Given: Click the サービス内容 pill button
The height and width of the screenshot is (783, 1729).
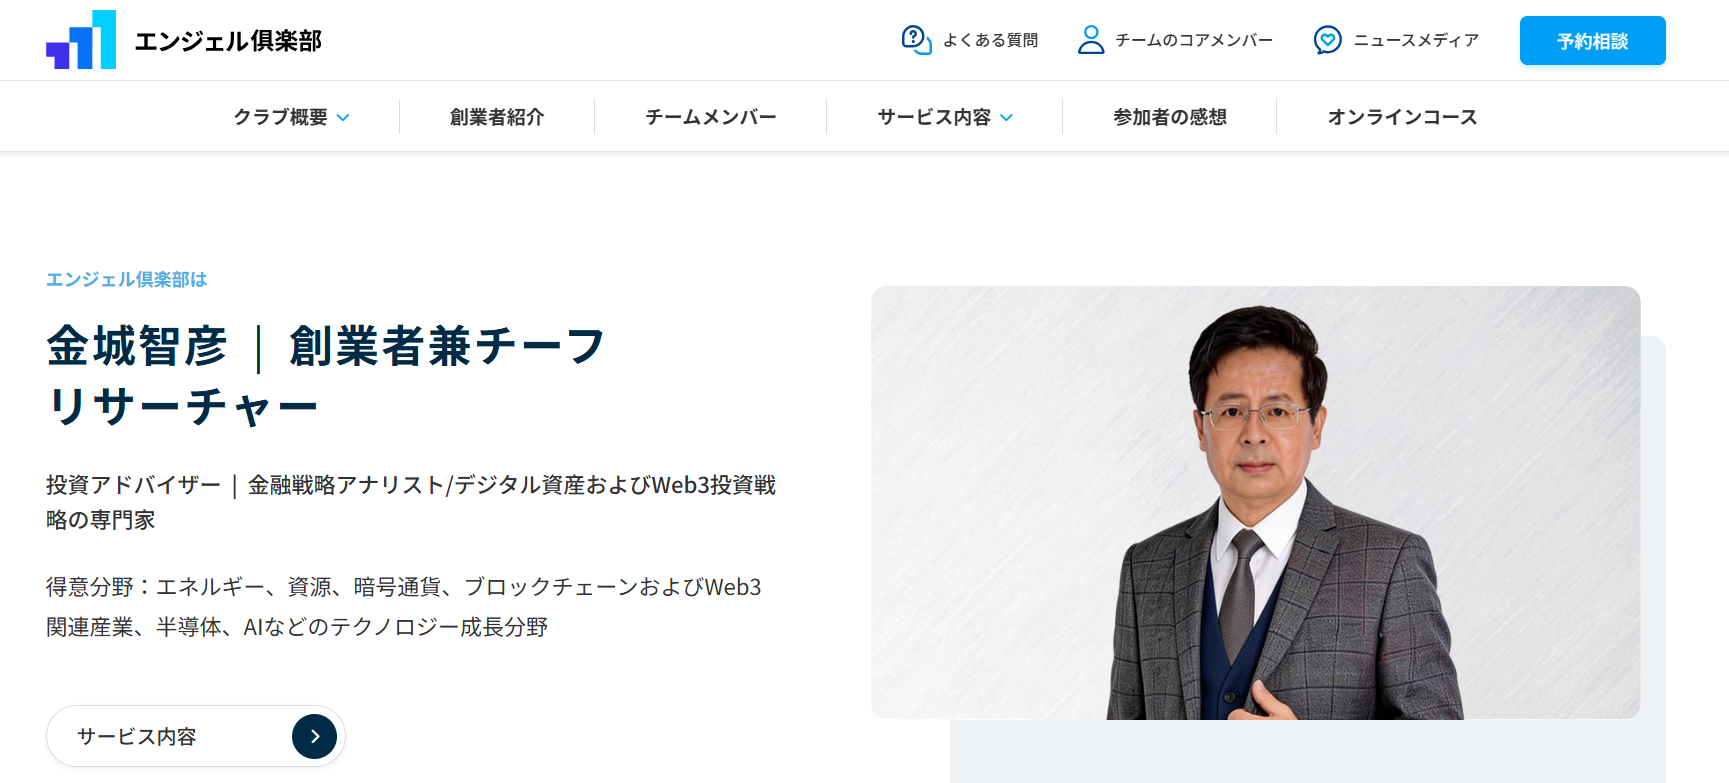Looking at the screenshot, I should [x=196, y=736].
